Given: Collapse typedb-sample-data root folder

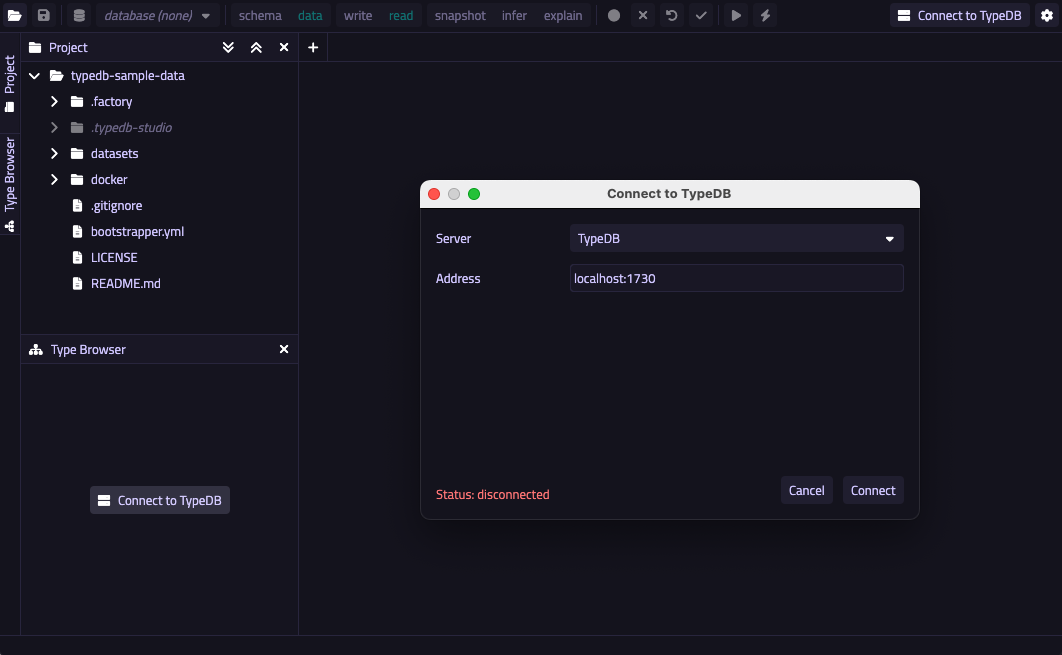Looking at the screenshot, I should point(35,76).
